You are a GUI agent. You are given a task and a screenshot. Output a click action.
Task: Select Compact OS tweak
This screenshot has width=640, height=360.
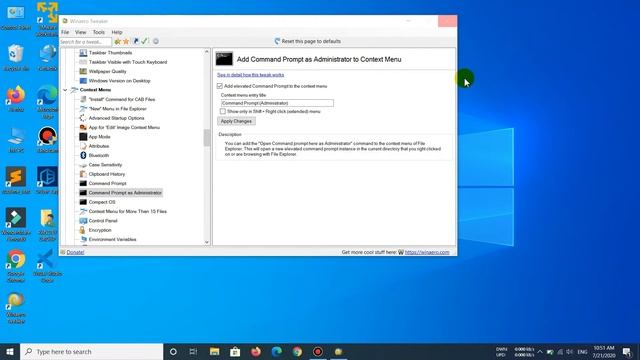point(102,202)
